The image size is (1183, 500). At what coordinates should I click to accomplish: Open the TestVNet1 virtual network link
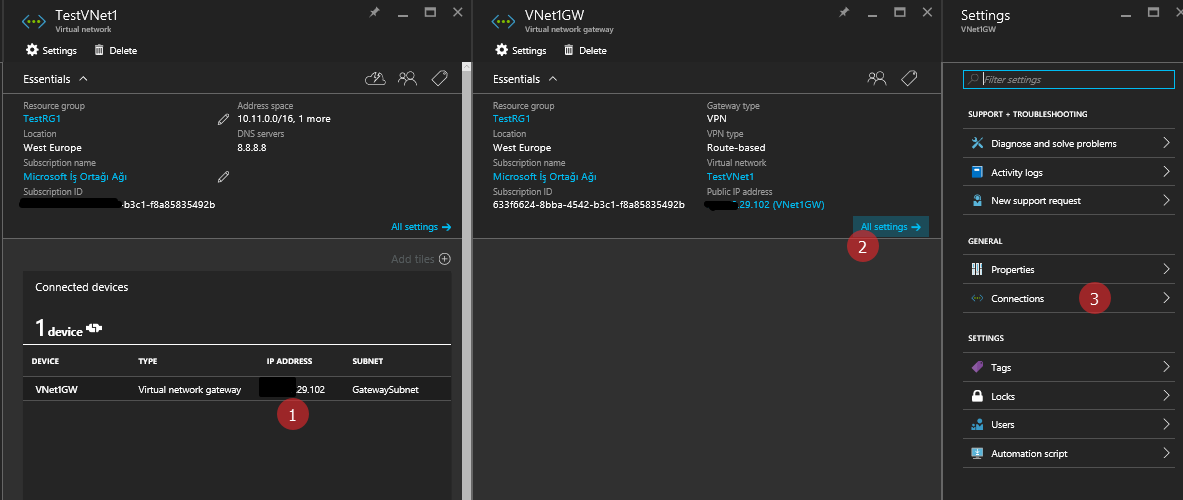coord(730,176)
